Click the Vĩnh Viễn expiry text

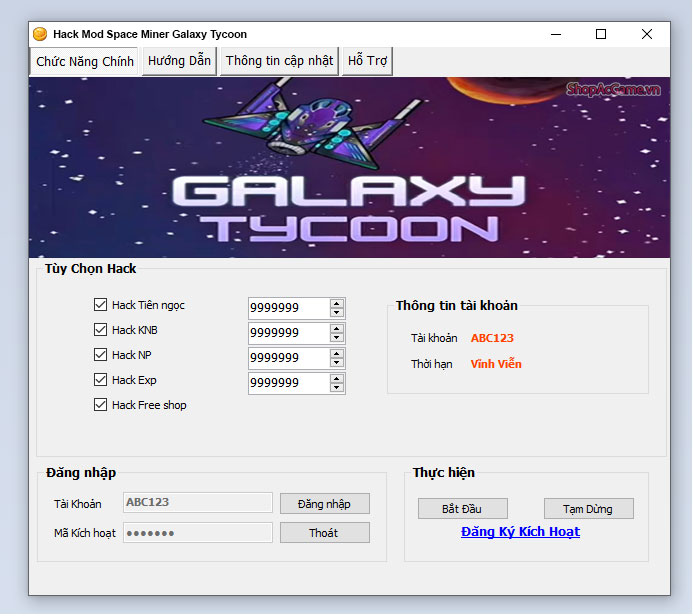tap(496, 364)
